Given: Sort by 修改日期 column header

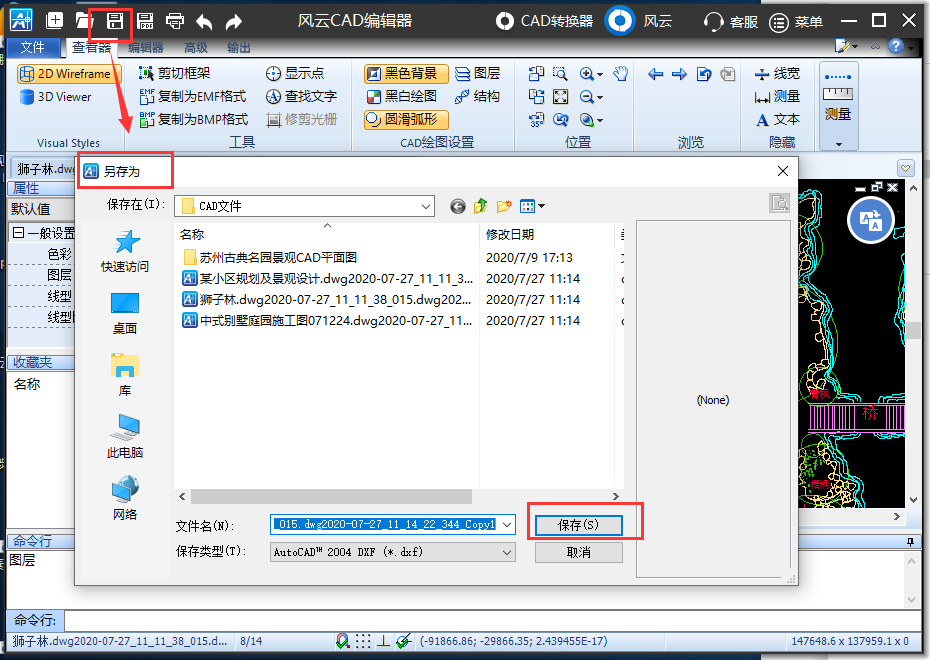Looking at the screenshot, I should [509, 234].
